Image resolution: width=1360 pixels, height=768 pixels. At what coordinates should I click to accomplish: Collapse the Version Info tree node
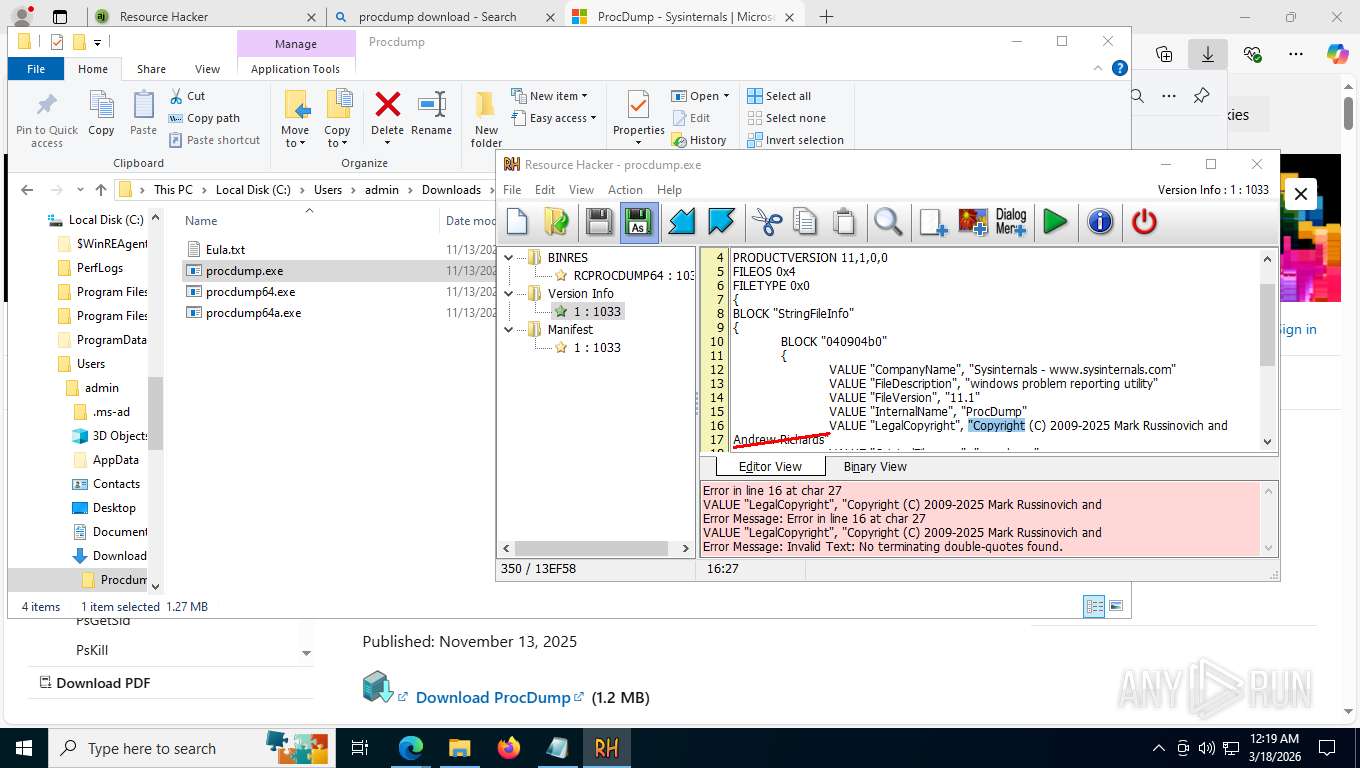click(509, 293)
